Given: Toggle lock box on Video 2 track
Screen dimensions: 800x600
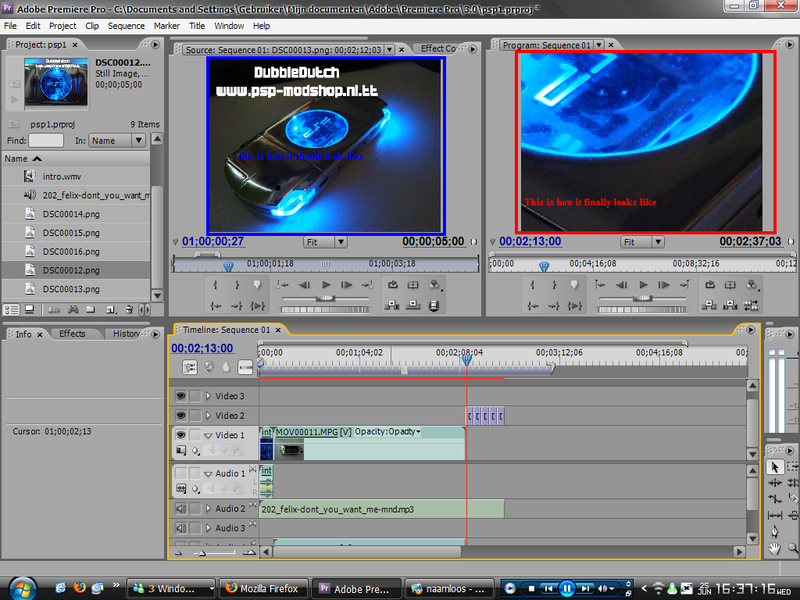Looking at the screenshot, I should [195, 415].
